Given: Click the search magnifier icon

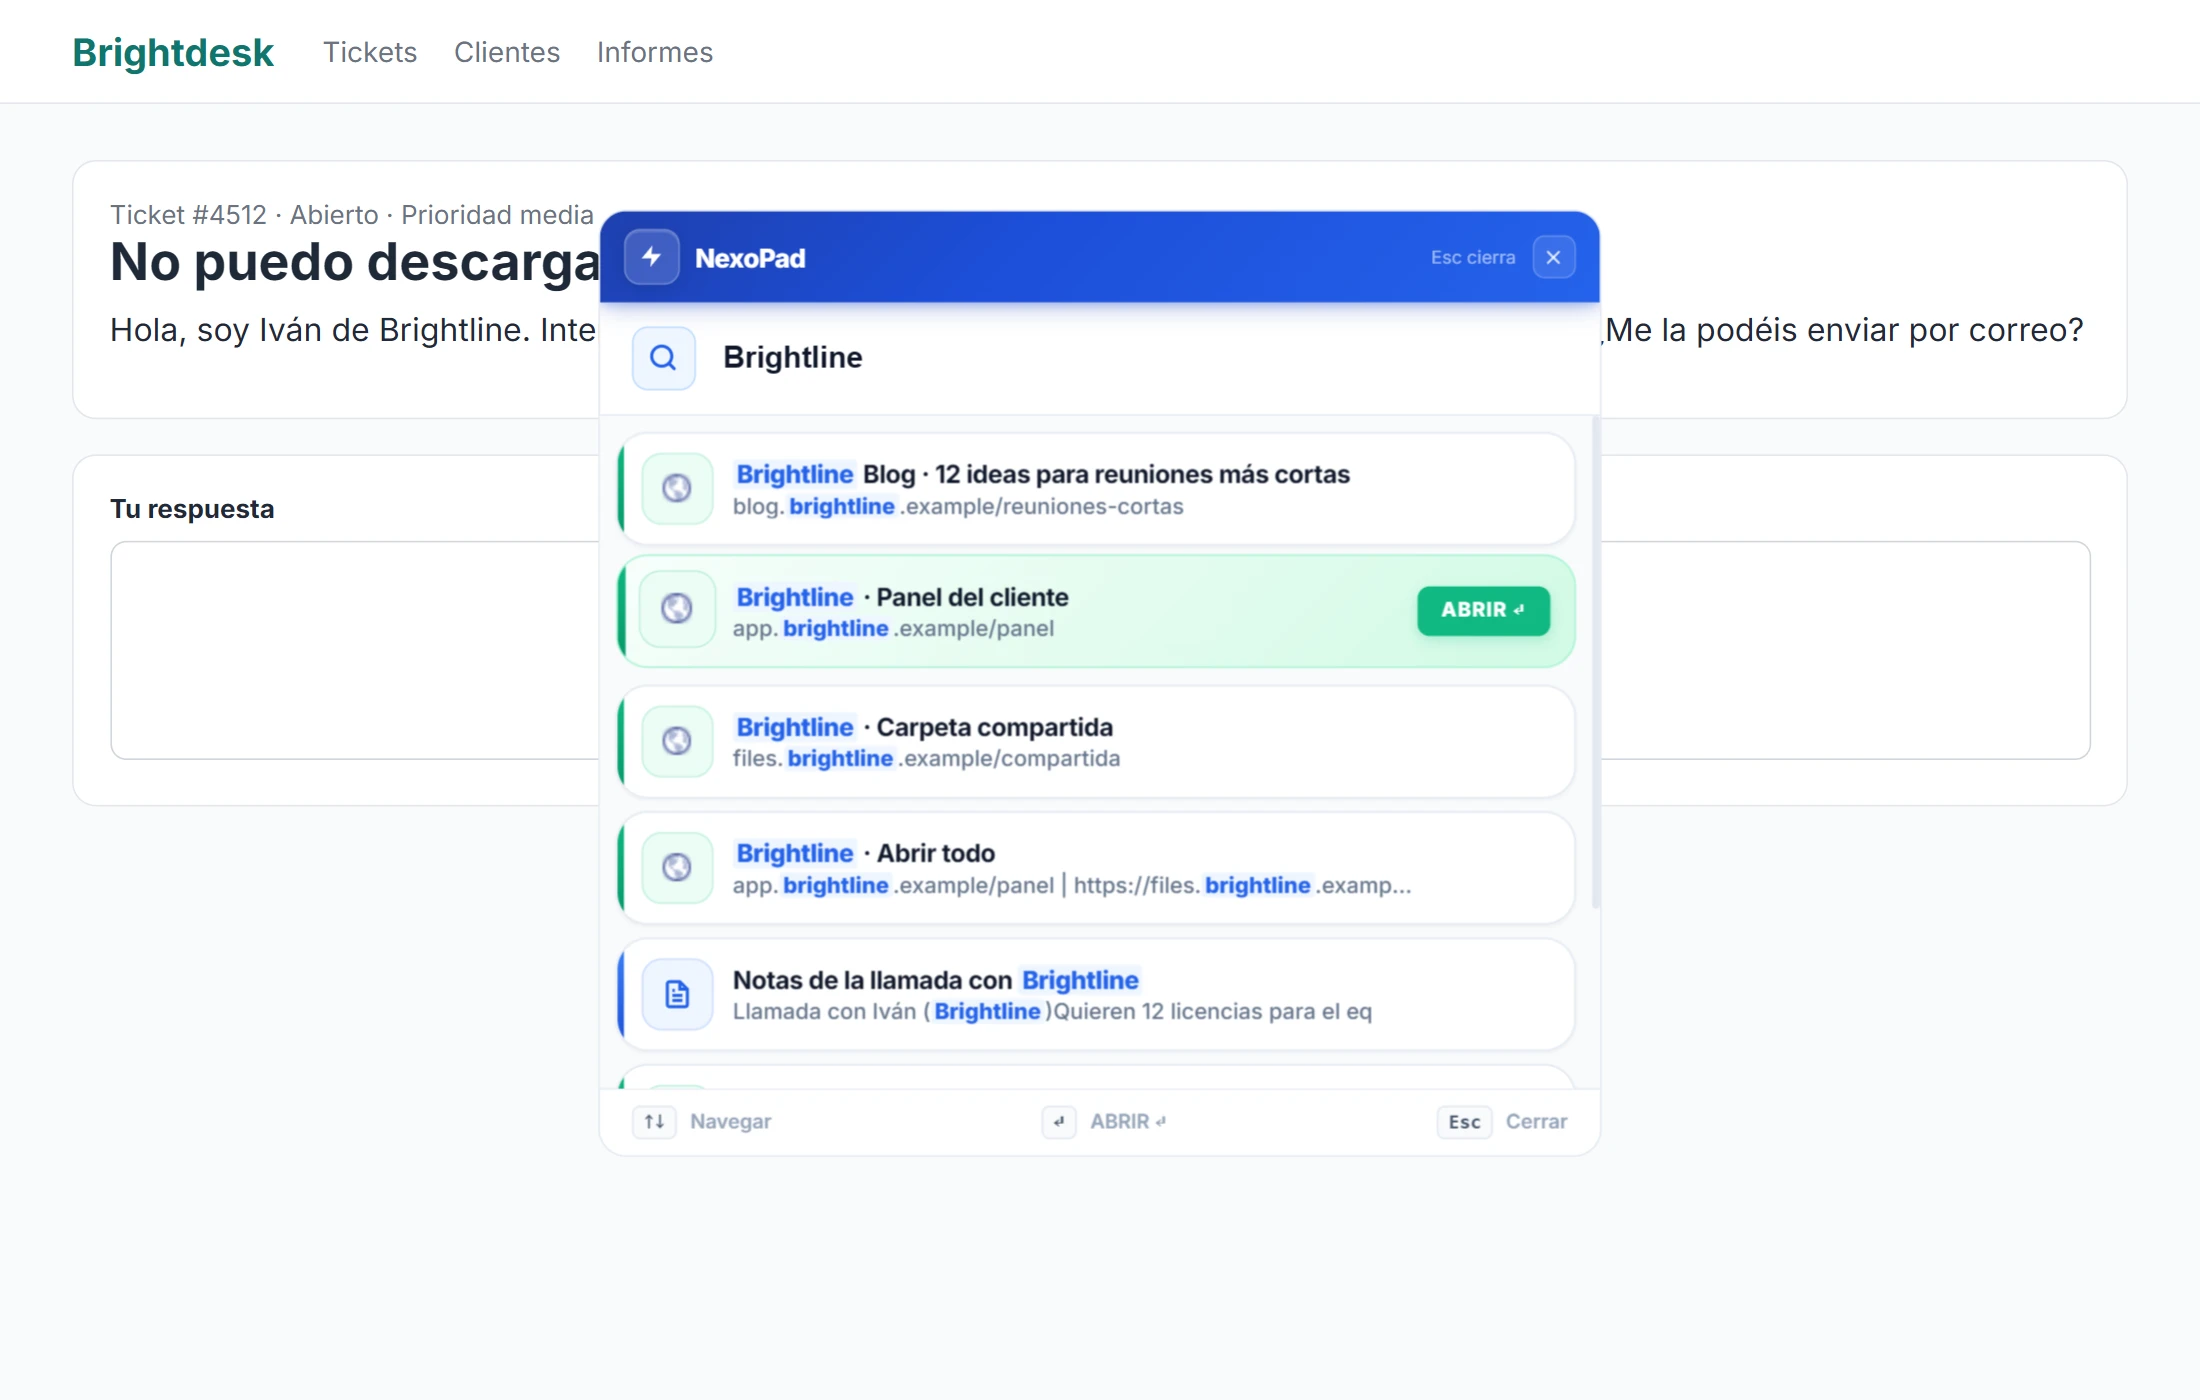Looking at the screenshot, I should point(663,357).
